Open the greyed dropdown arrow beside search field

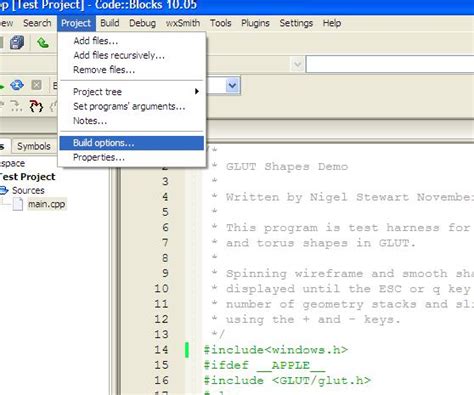point(297,64)
